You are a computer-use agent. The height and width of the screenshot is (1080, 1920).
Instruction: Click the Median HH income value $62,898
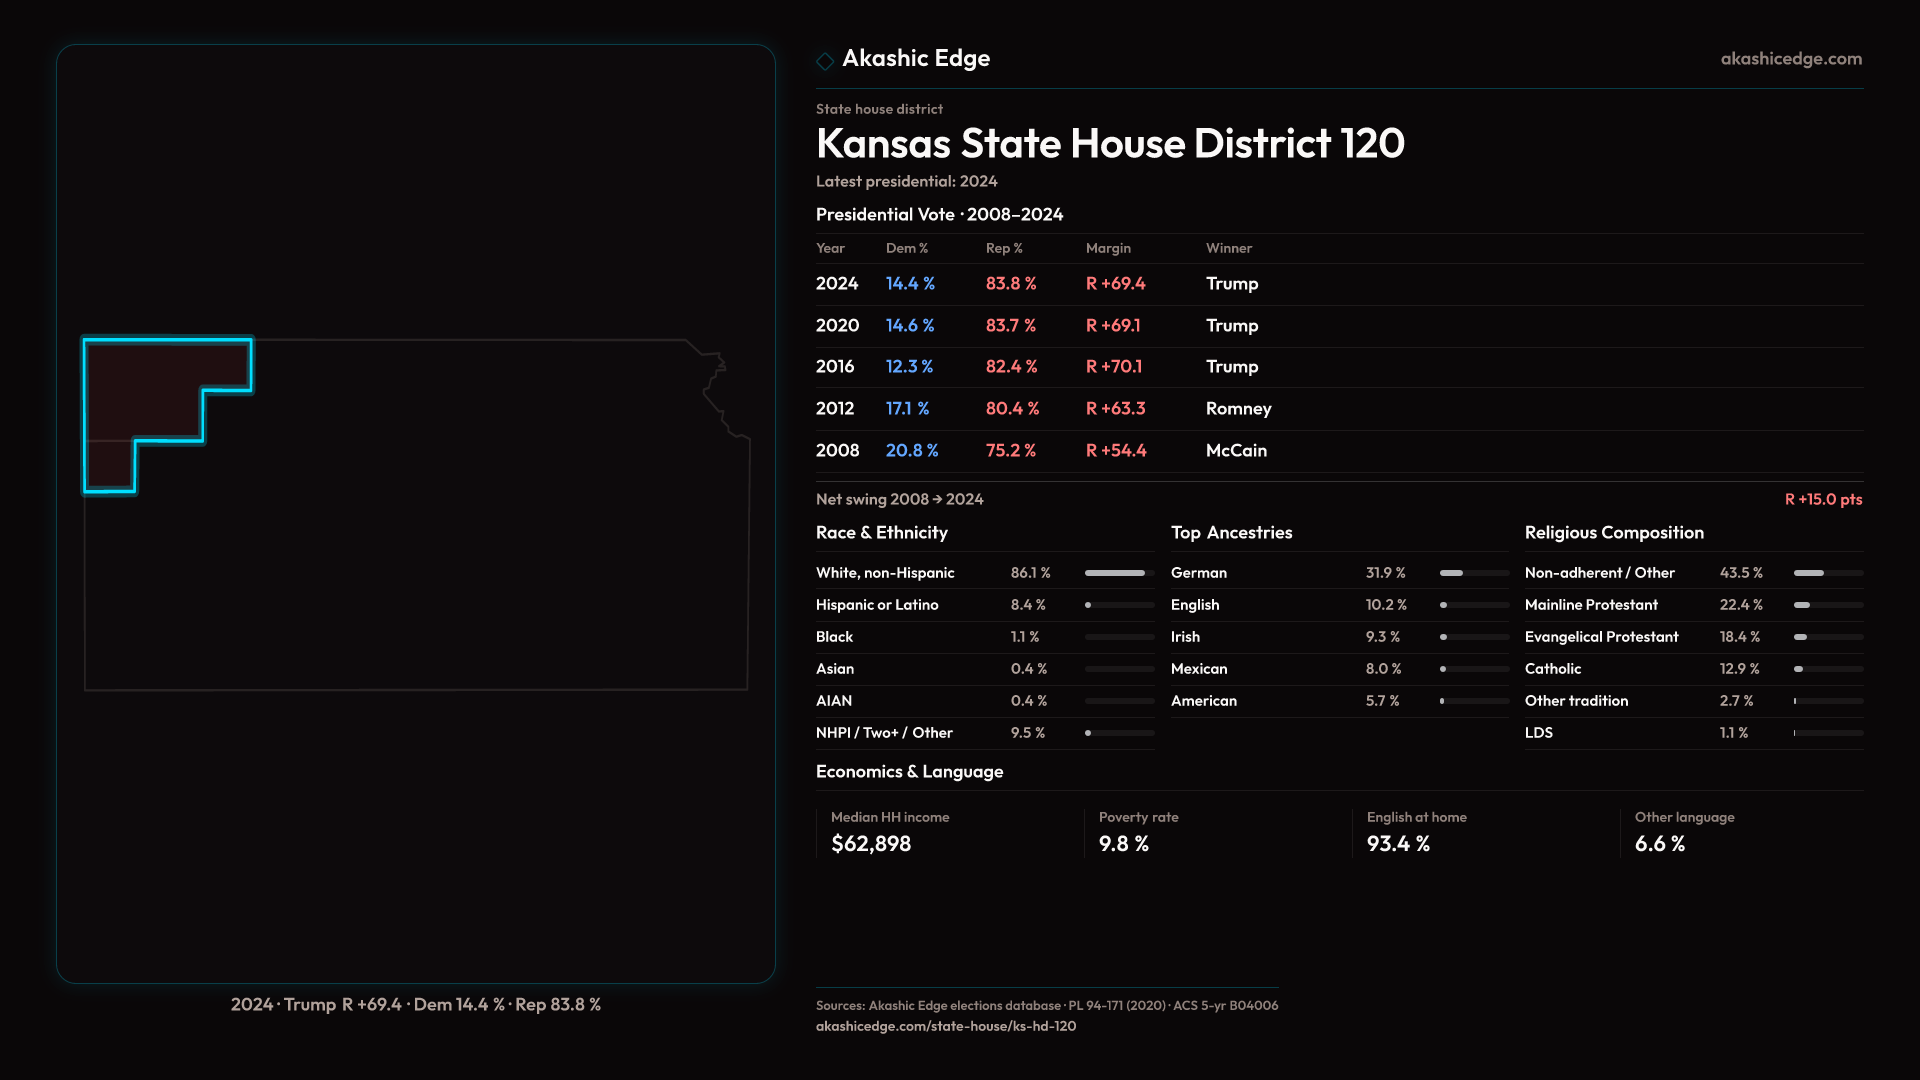coord(870,844)
